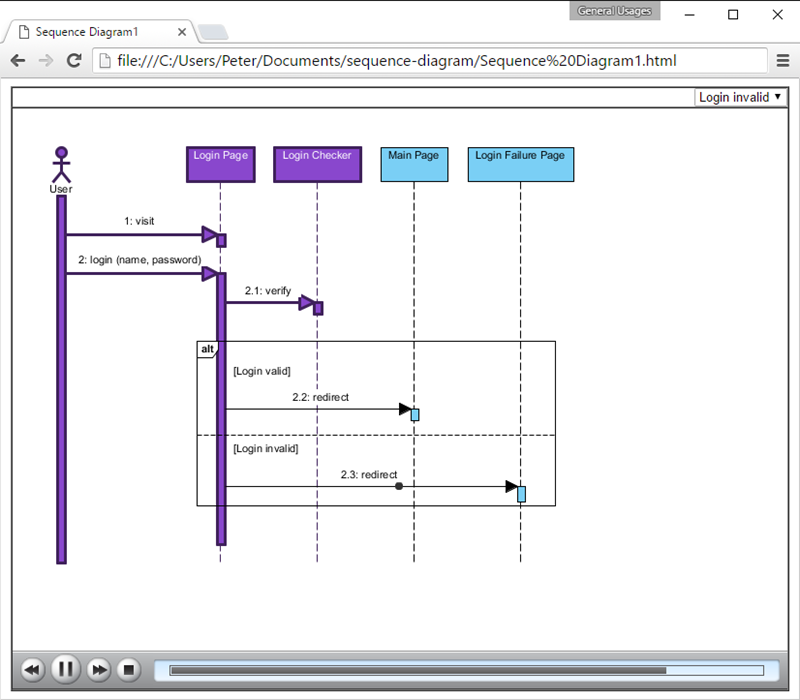Click the 2.2: redirect arrowhead
This screenshot has height=700, width=800.
(405, 409)
